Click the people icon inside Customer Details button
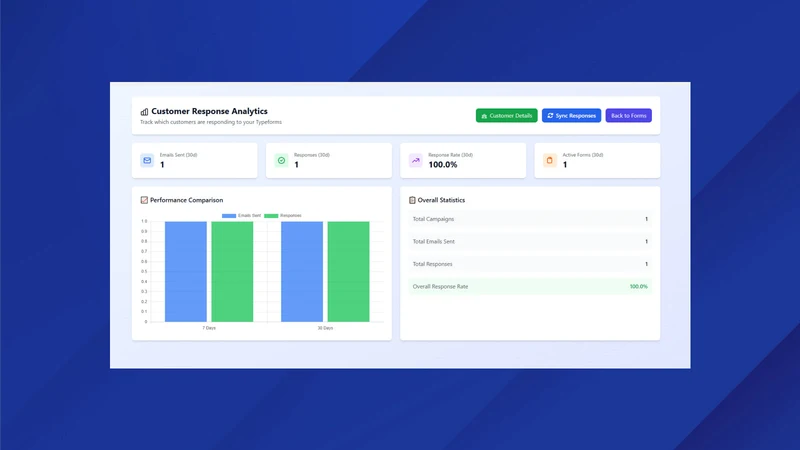The height and width of the screenshot is (450, 800). pyautogui.click(x=484, y=116)
